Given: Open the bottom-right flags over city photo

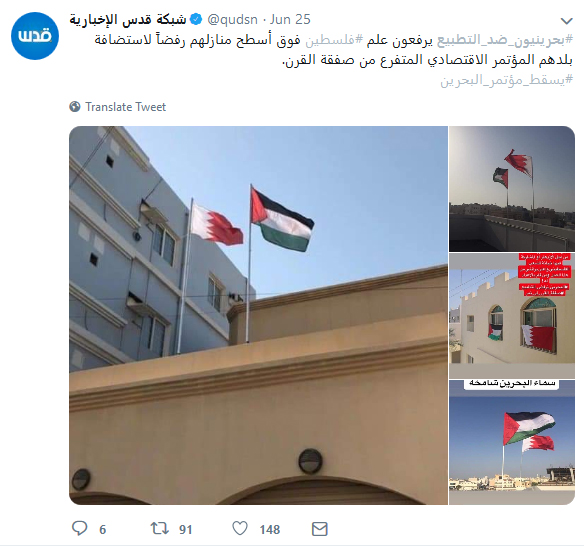Looking at the screenshot, I should pos(512,442).
